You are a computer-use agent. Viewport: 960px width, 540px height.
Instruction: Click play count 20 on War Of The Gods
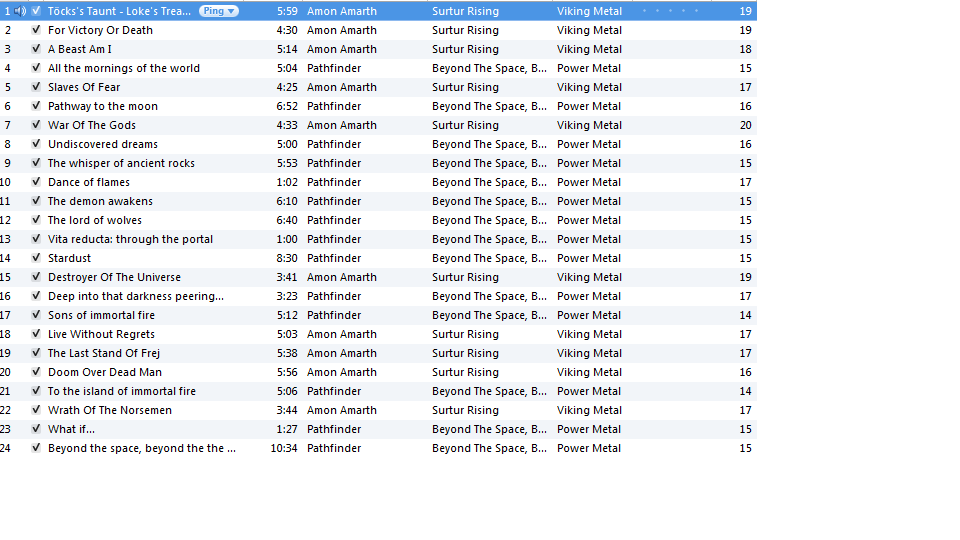tap(745, 125)
